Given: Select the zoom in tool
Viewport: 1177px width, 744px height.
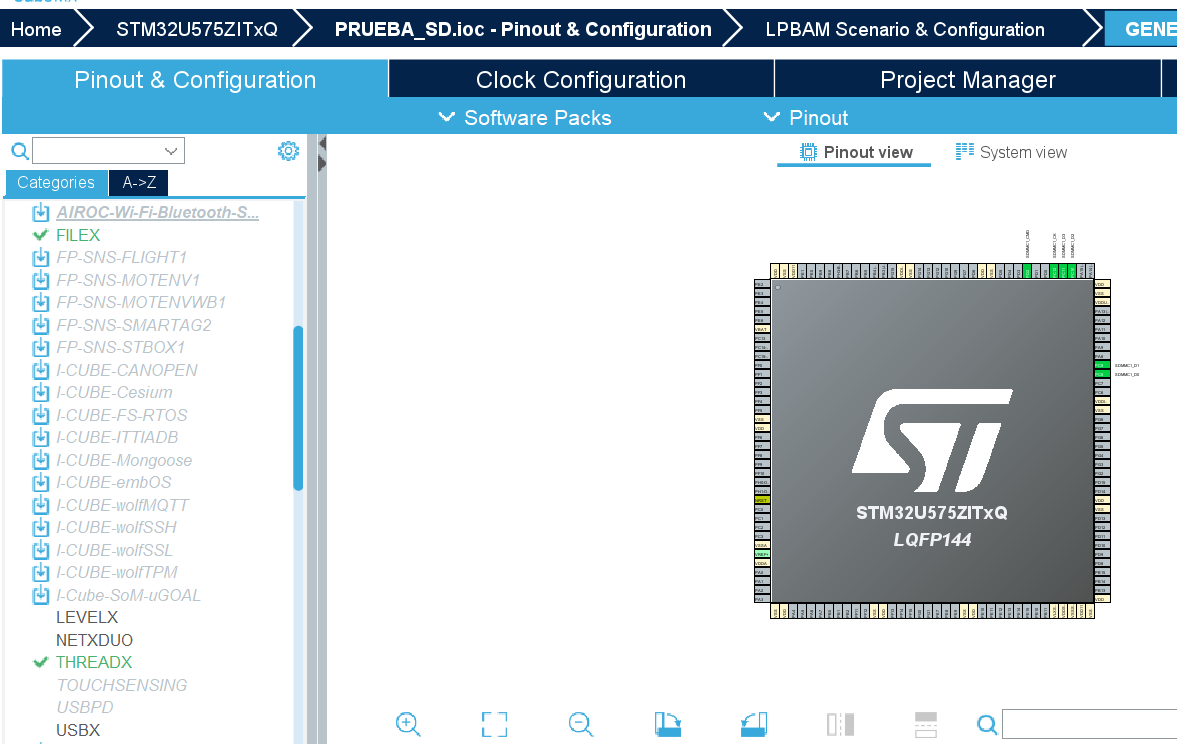Looking at the screenshot, I should [408, 724].
